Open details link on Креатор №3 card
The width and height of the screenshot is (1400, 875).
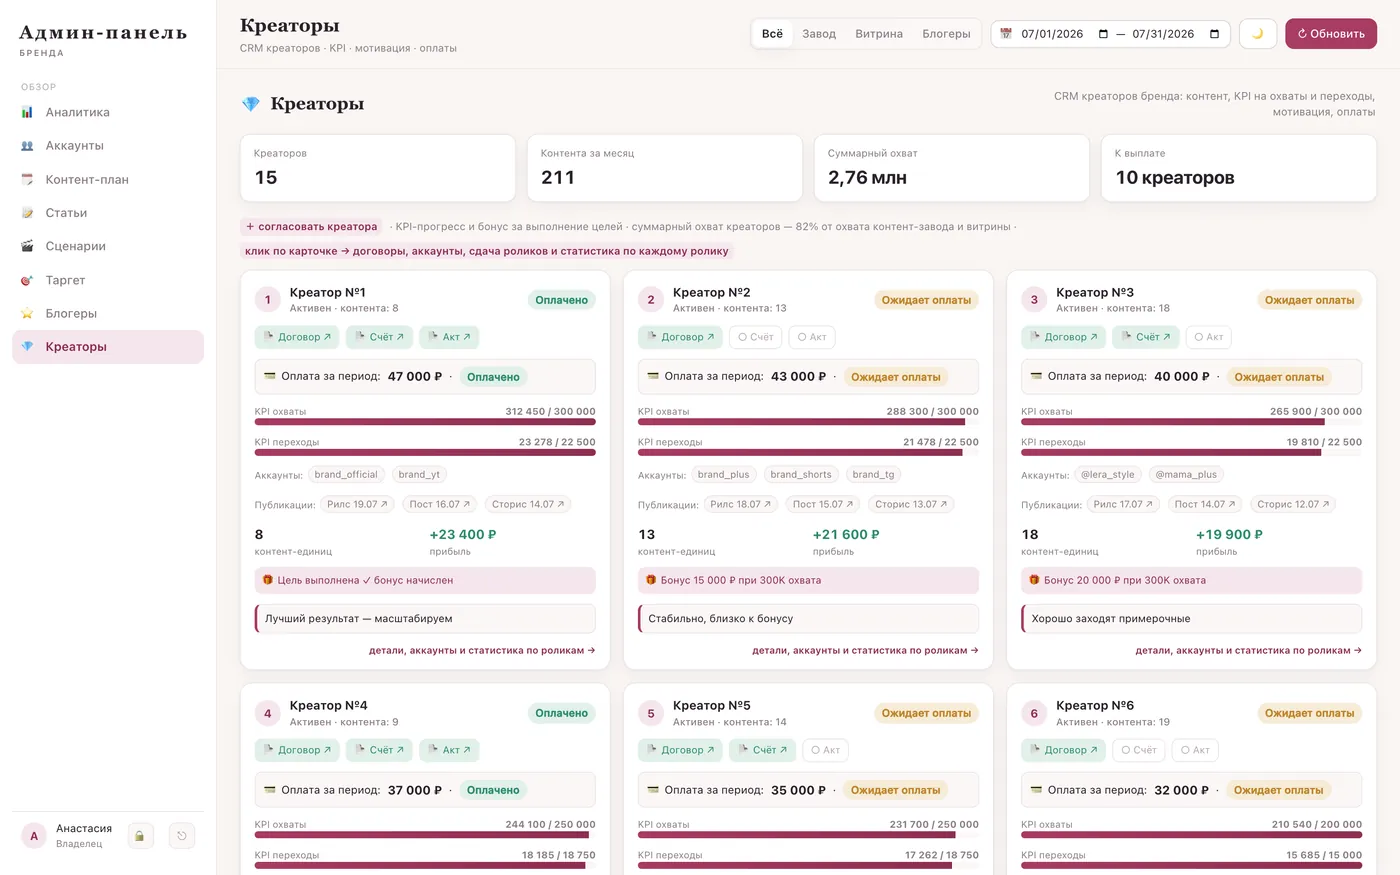[1248, 651]
